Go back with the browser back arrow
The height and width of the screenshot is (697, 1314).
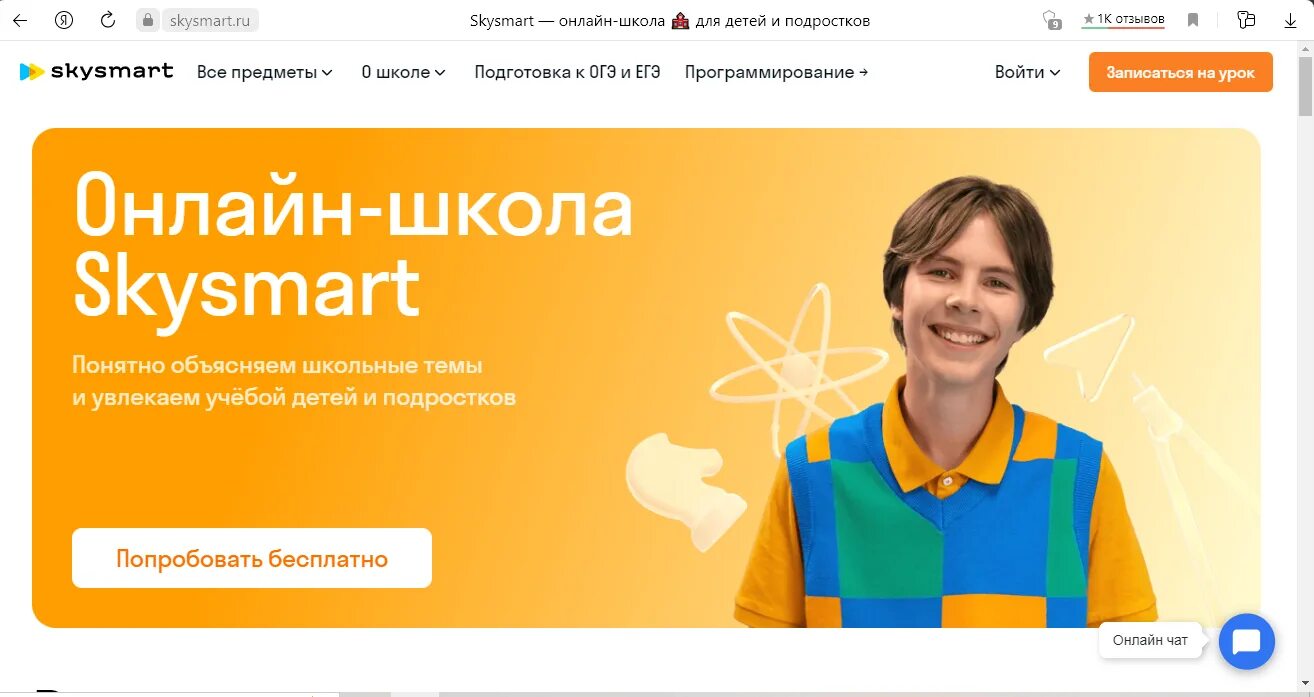click(x=20, y=20)
